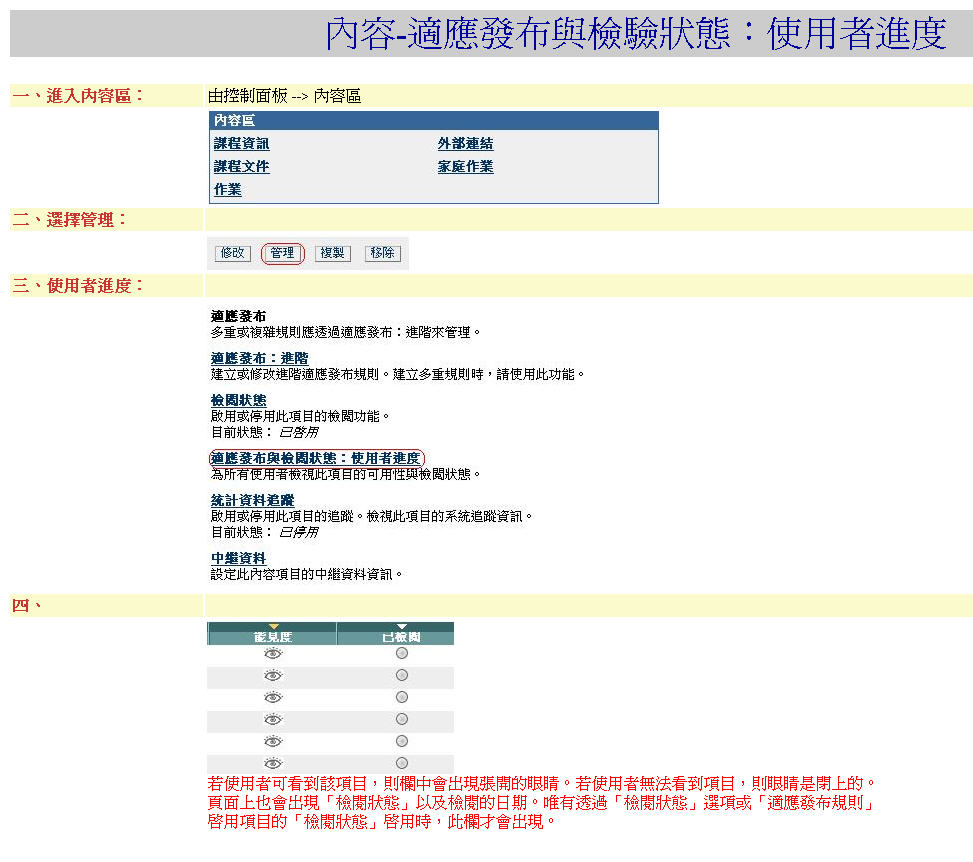Click the 修改 button
The height and width of the screenshot is (862, 973).
(x=232, y=254)
